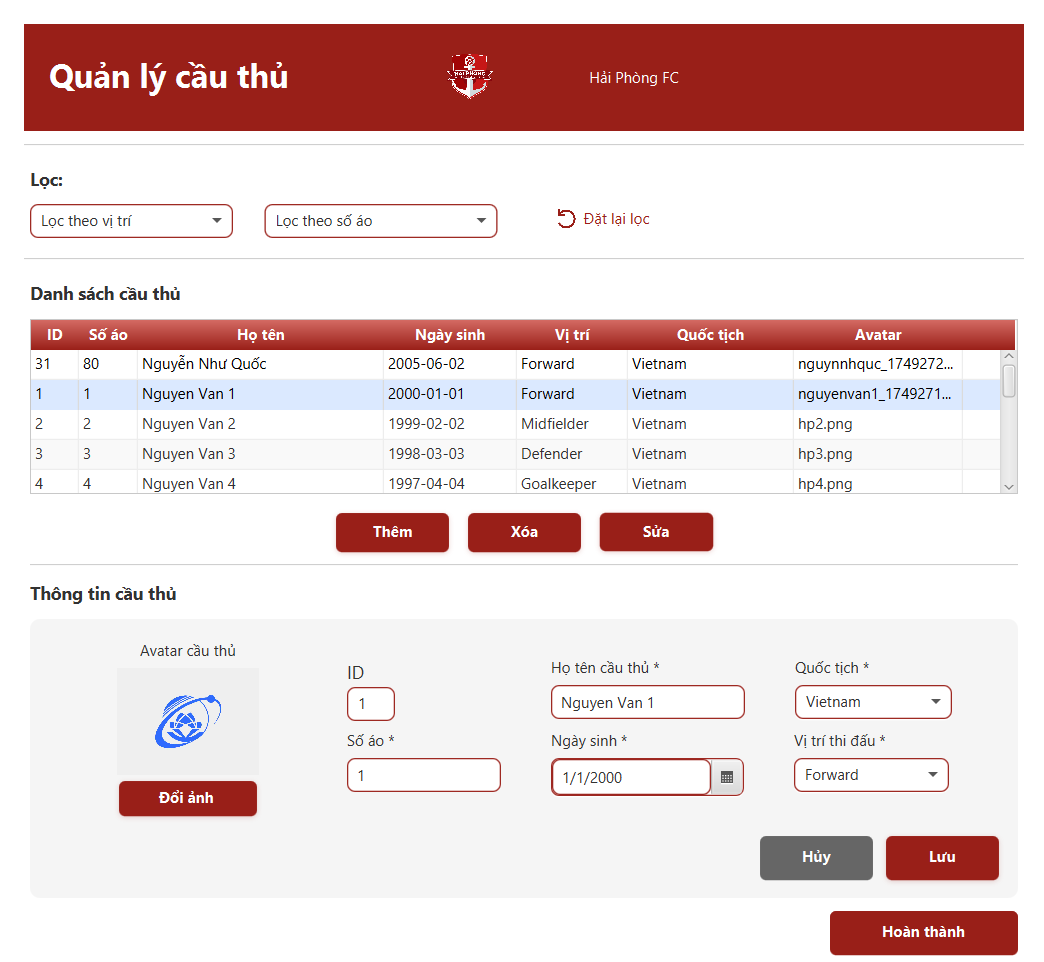Click the Hải Phòng FC club logo
Image resolution: width=1044 pixels, height=962 pixels.
[469, 77]
